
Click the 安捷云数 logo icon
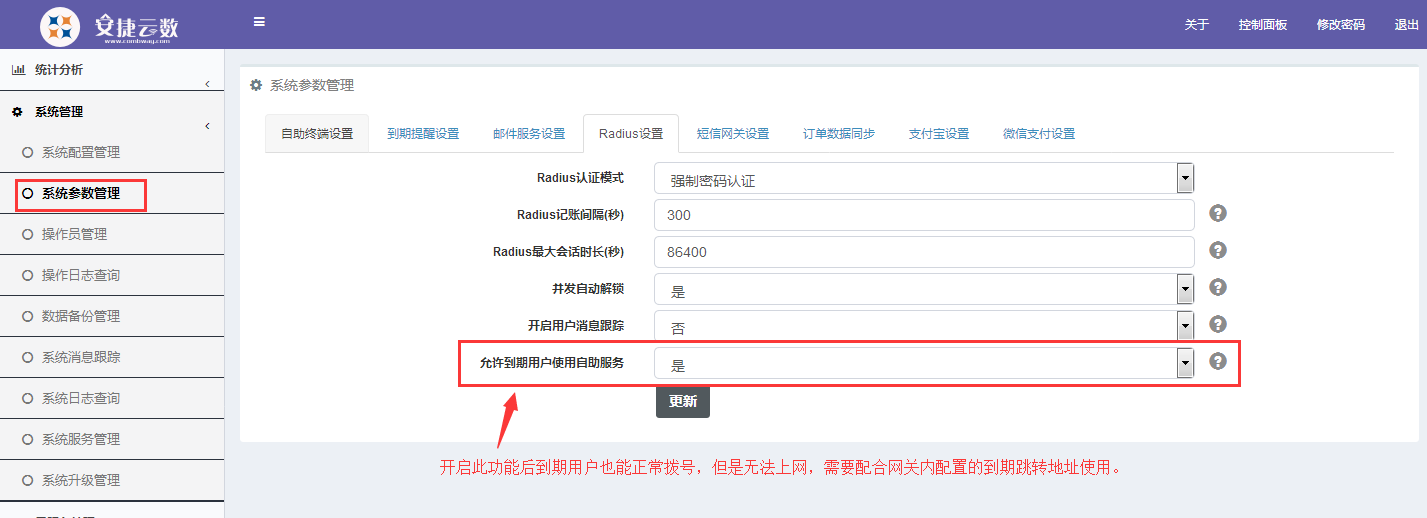point(60,25)
